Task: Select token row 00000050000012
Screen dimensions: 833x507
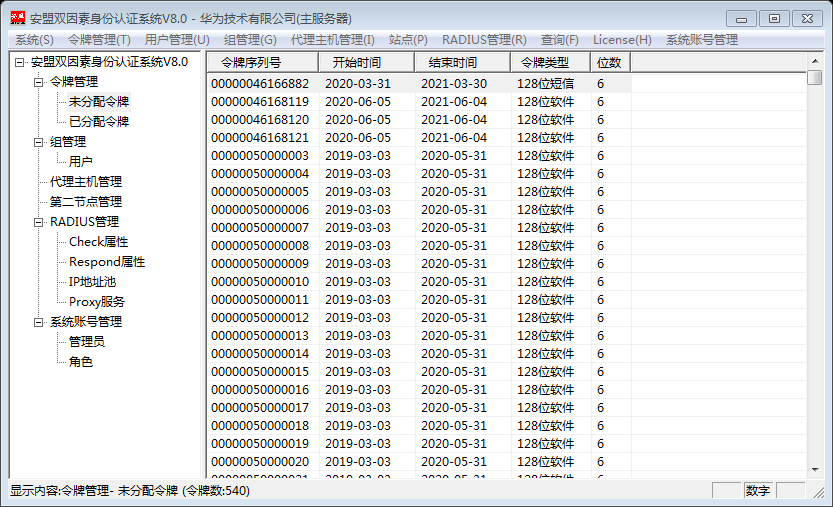Action: pyautogui.click(x=419, y=318)
